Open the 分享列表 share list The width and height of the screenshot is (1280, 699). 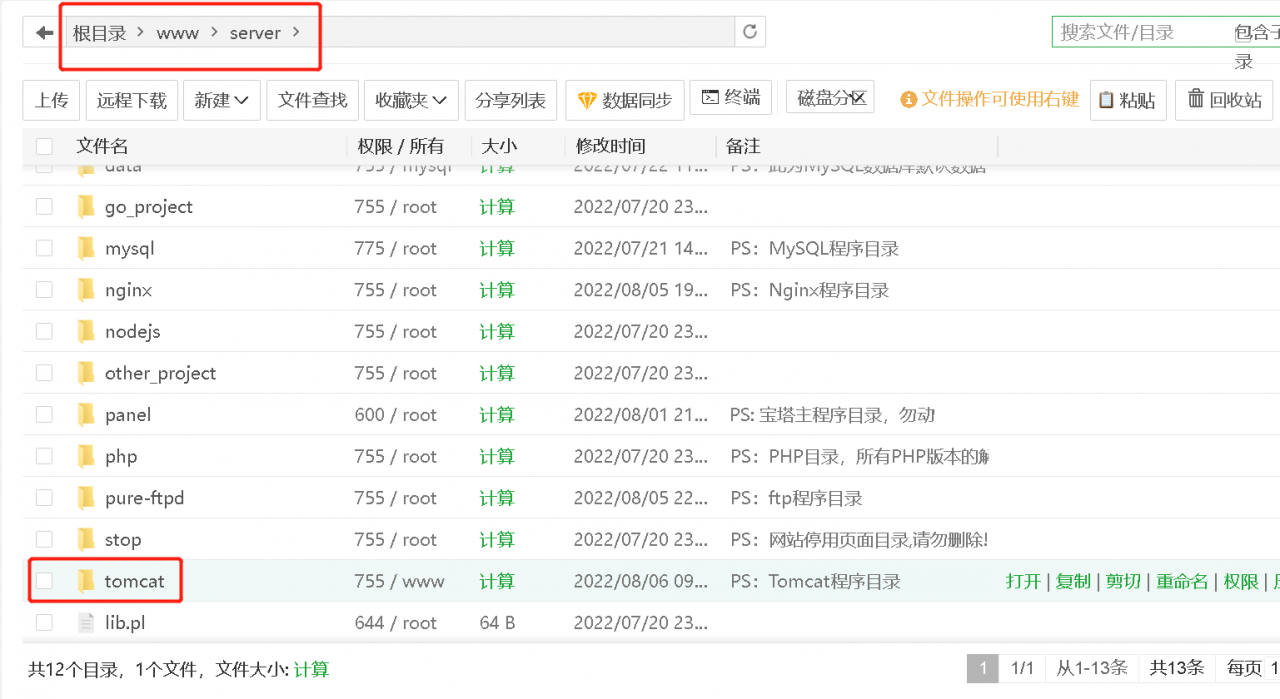510,100
